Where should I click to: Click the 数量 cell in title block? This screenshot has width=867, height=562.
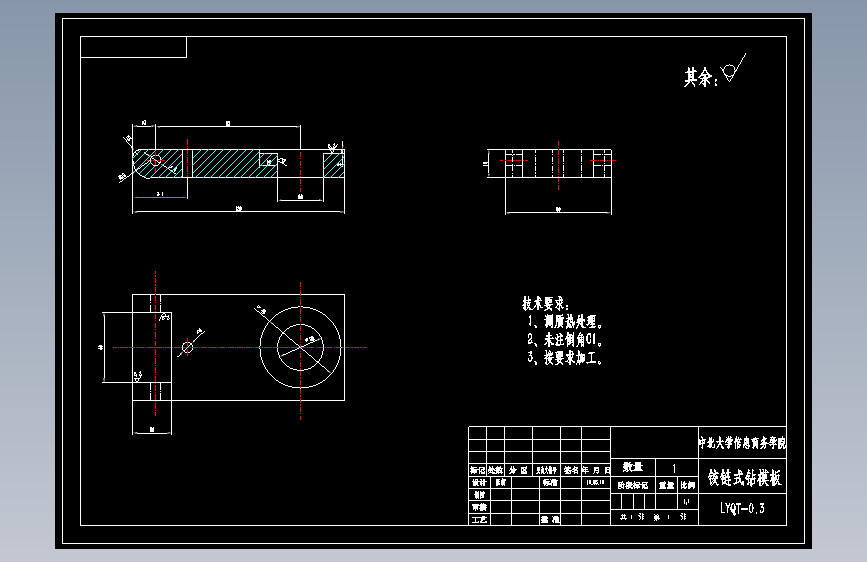[633, 467]
